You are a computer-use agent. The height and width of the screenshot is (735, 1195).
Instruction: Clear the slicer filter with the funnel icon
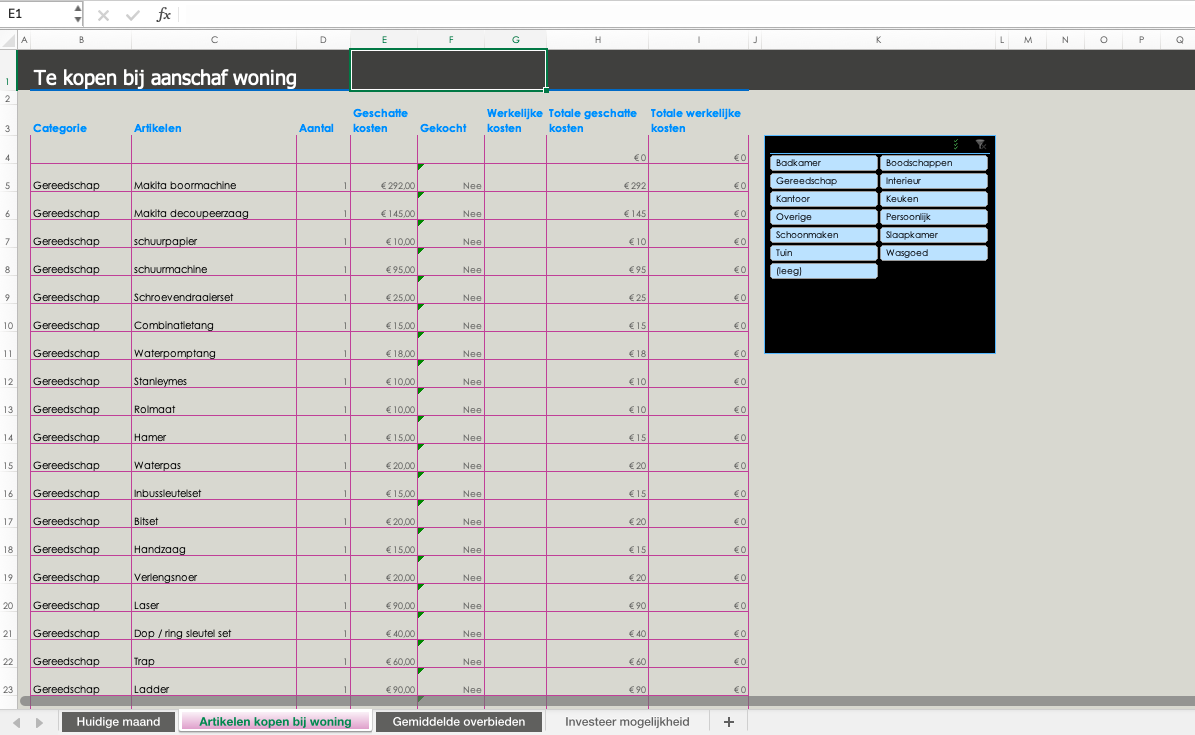pyautogui.click(x=981, y=144)
